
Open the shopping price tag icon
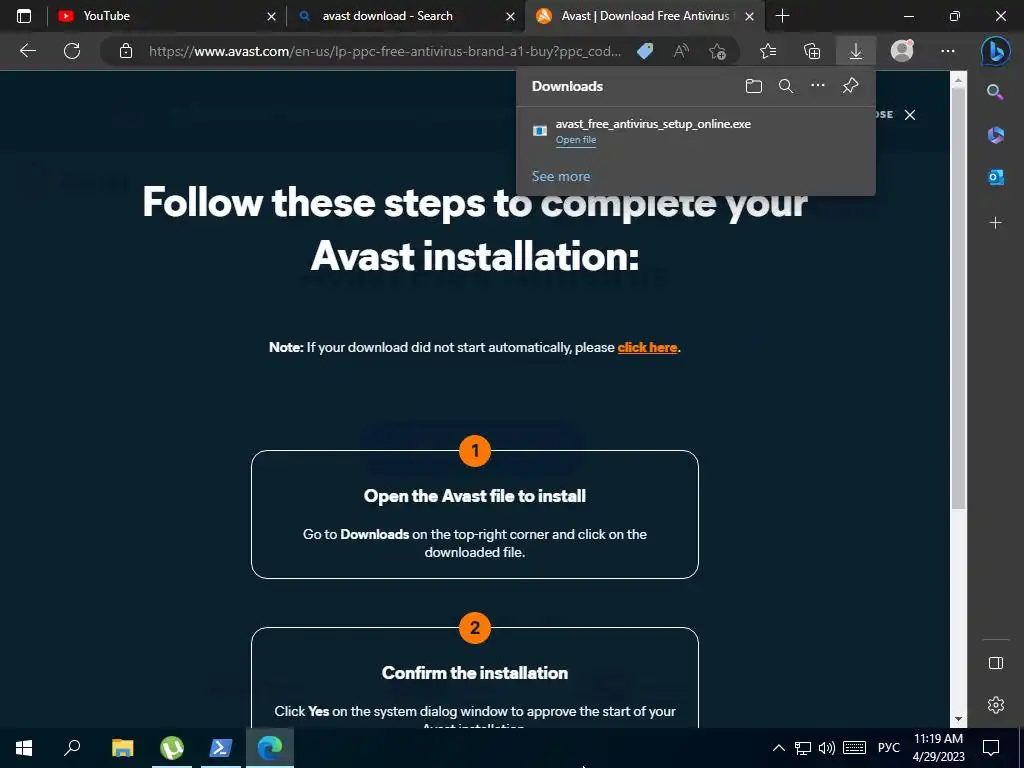[x=645, y=51]
